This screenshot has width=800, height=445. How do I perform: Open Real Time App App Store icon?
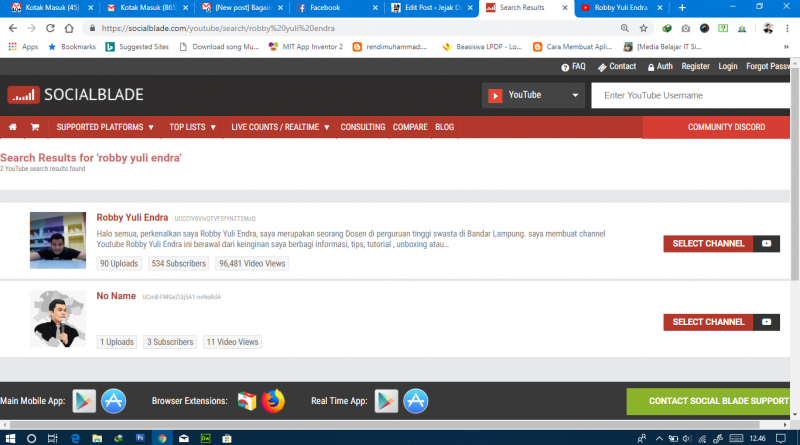415,401
